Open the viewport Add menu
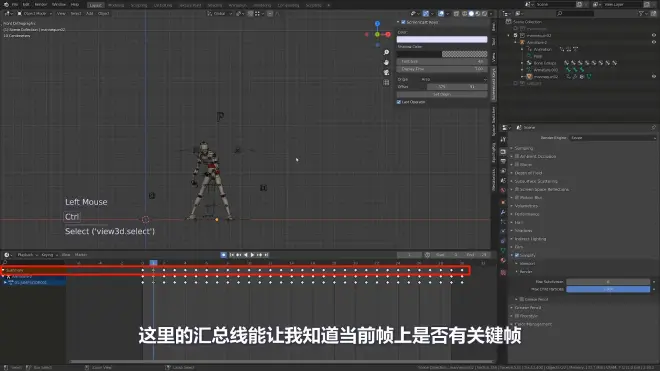 (x=90, y=13)
